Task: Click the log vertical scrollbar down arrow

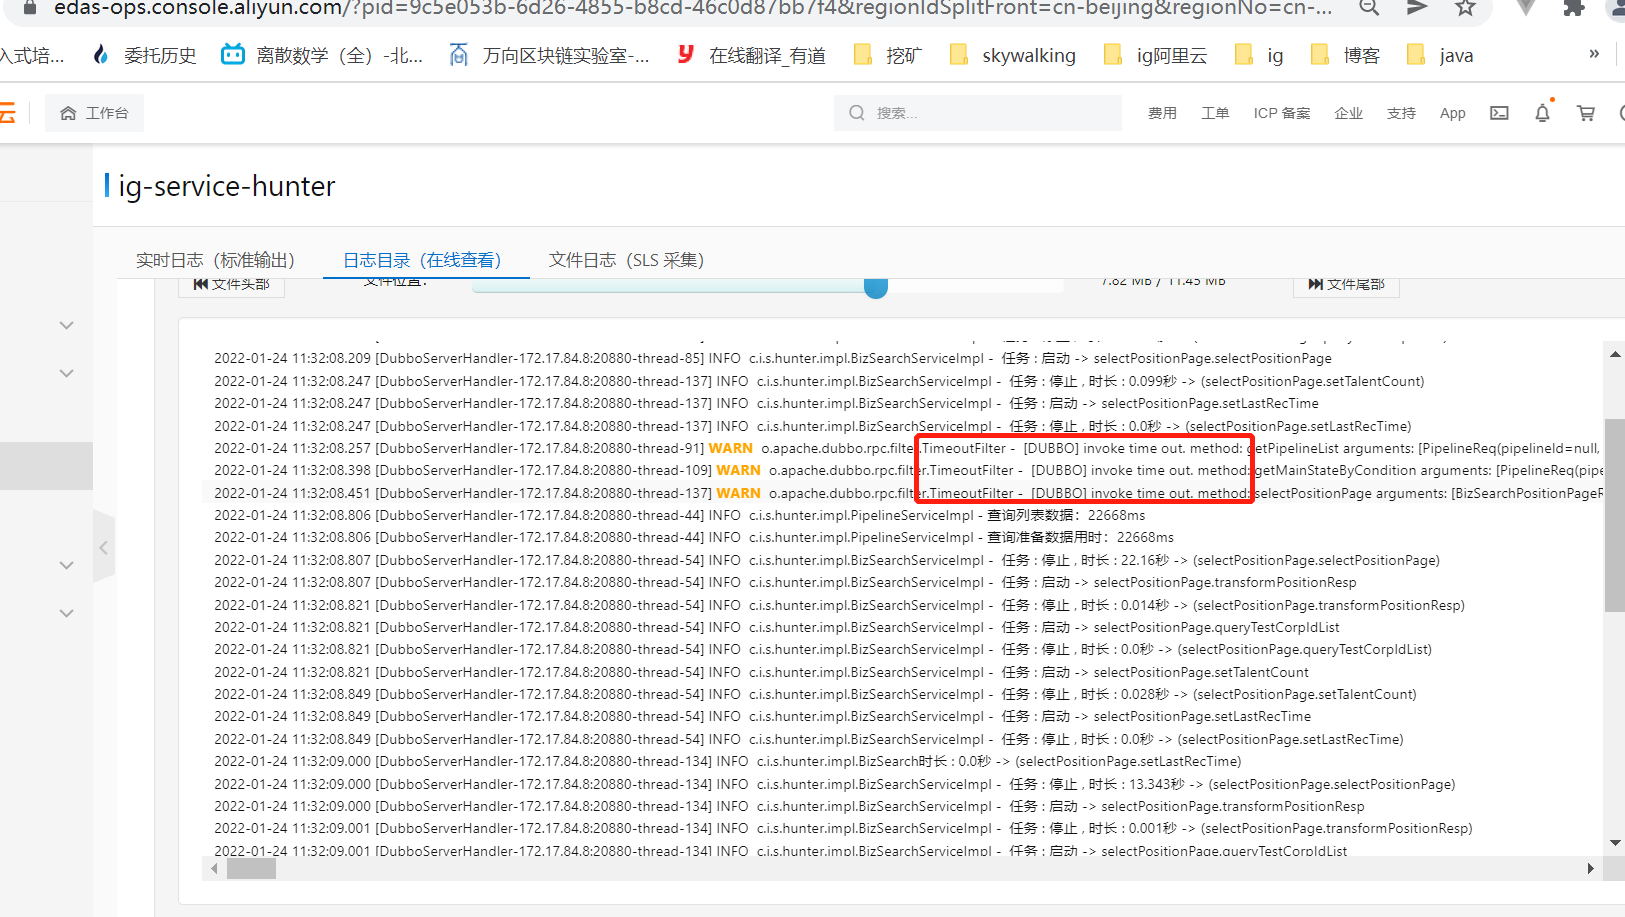Action: pos(1615,843)
